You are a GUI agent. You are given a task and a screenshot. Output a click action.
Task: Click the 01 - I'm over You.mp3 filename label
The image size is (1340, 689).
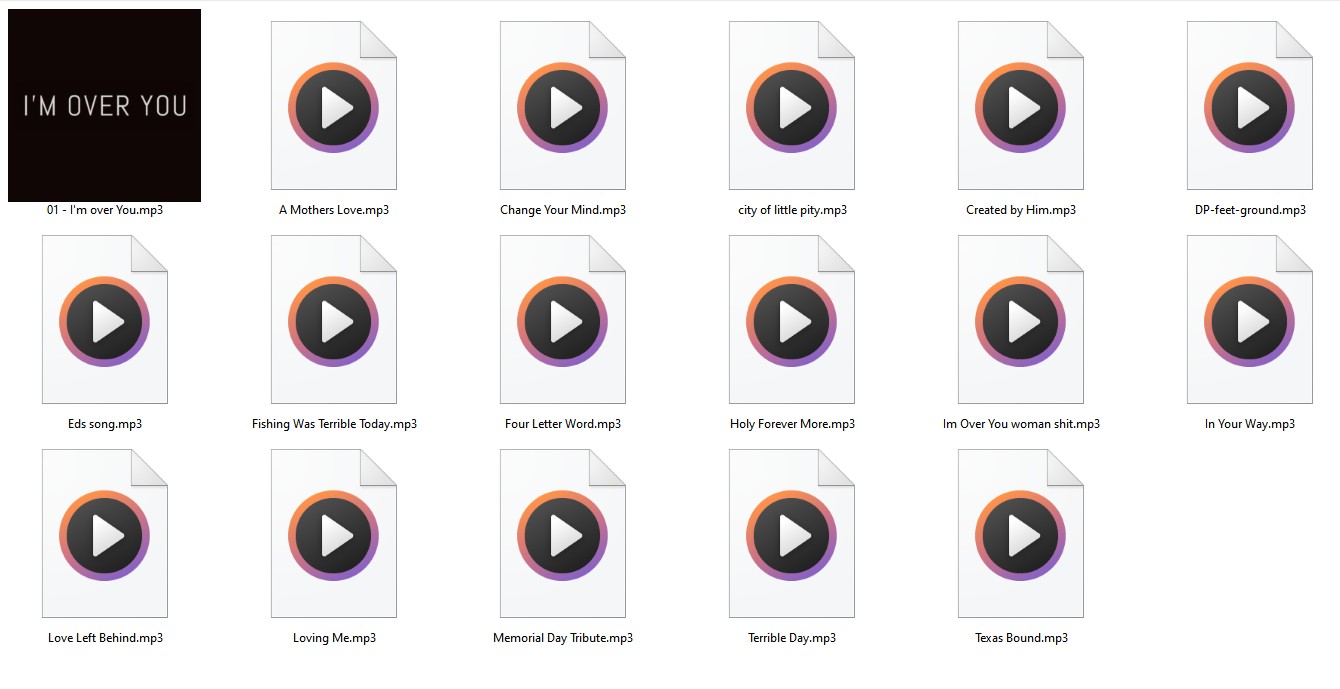pos(105,210)
